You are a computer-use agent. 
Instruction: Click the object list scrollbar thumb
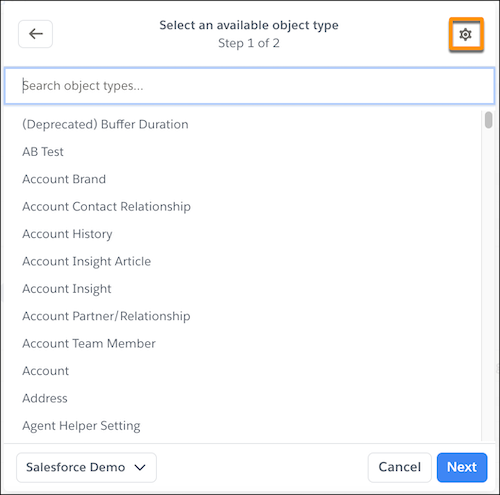coord(489,120)
